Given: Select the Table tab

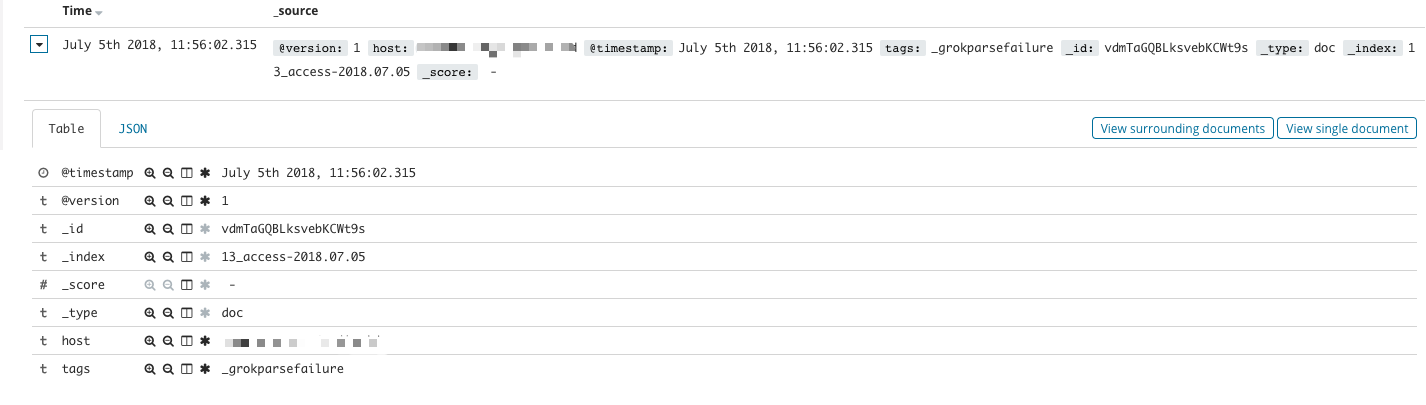Looking at the screenshot, I should pos(67,129).
